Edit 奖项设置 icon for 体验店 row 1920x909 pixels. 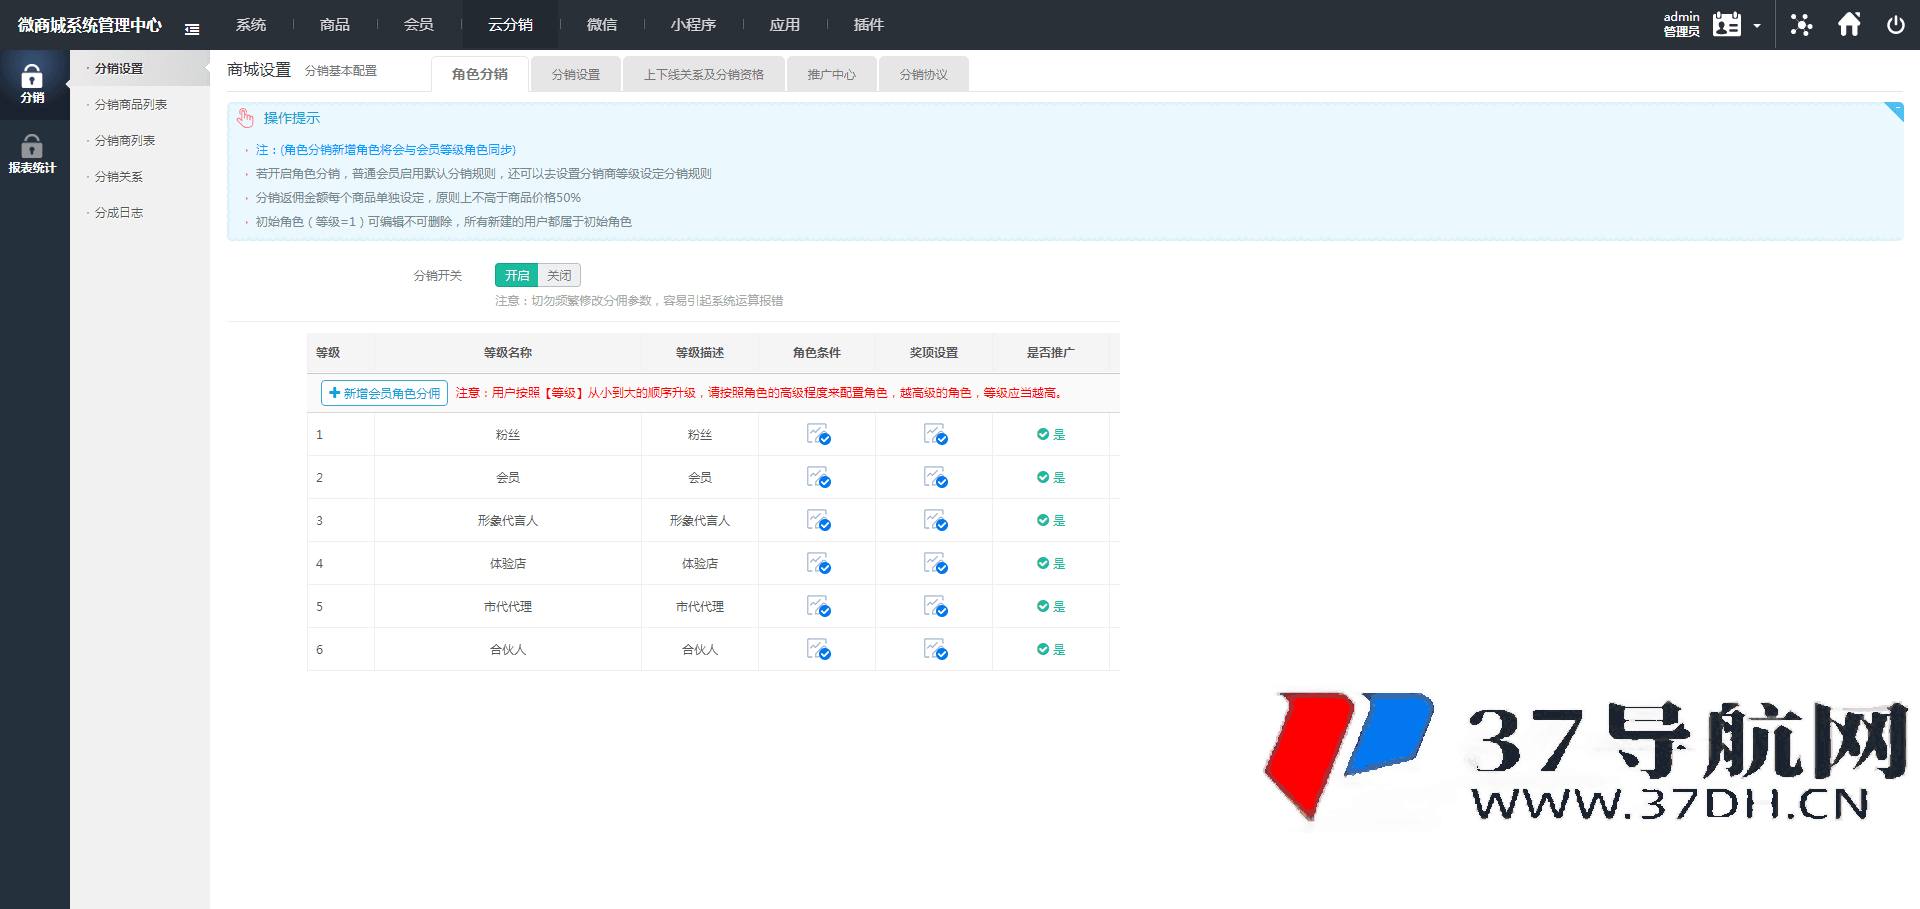pos(935,564)
